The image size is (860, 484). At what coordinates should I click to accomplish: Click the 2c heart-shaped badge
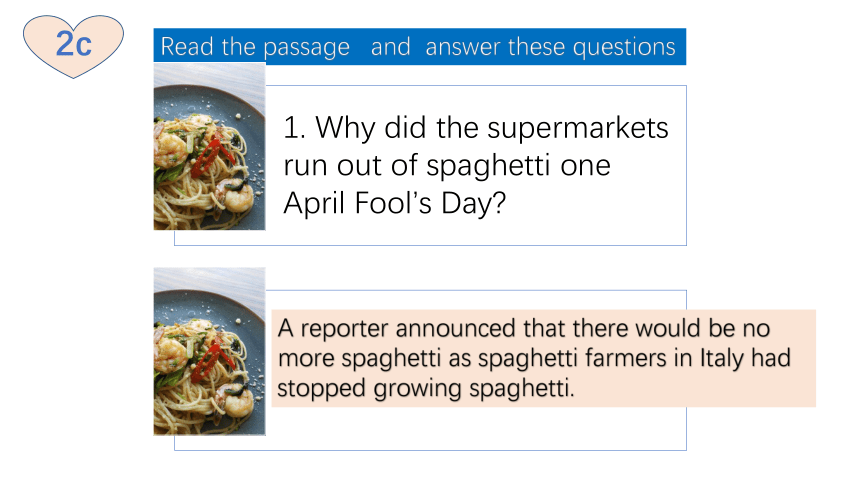click(x=73, y=46)
